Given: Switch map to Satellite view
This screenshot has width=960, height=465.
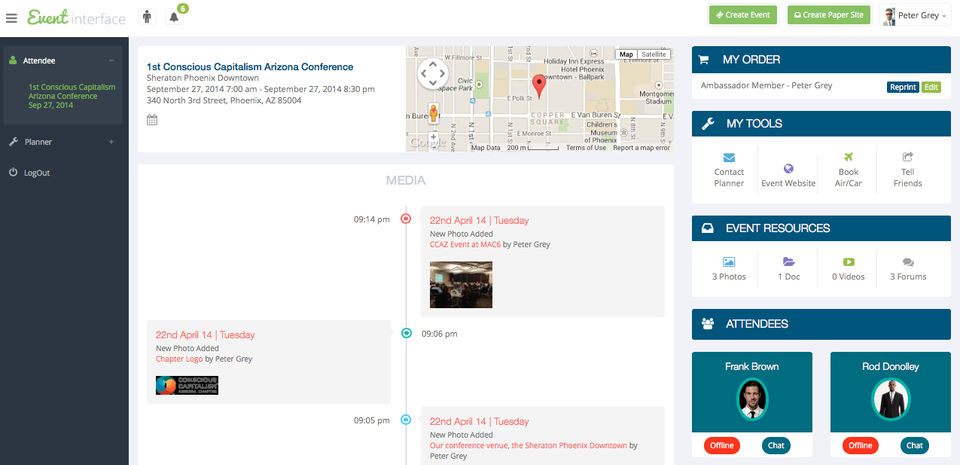Looking at the screenshot, I should (x=653, y=54).
